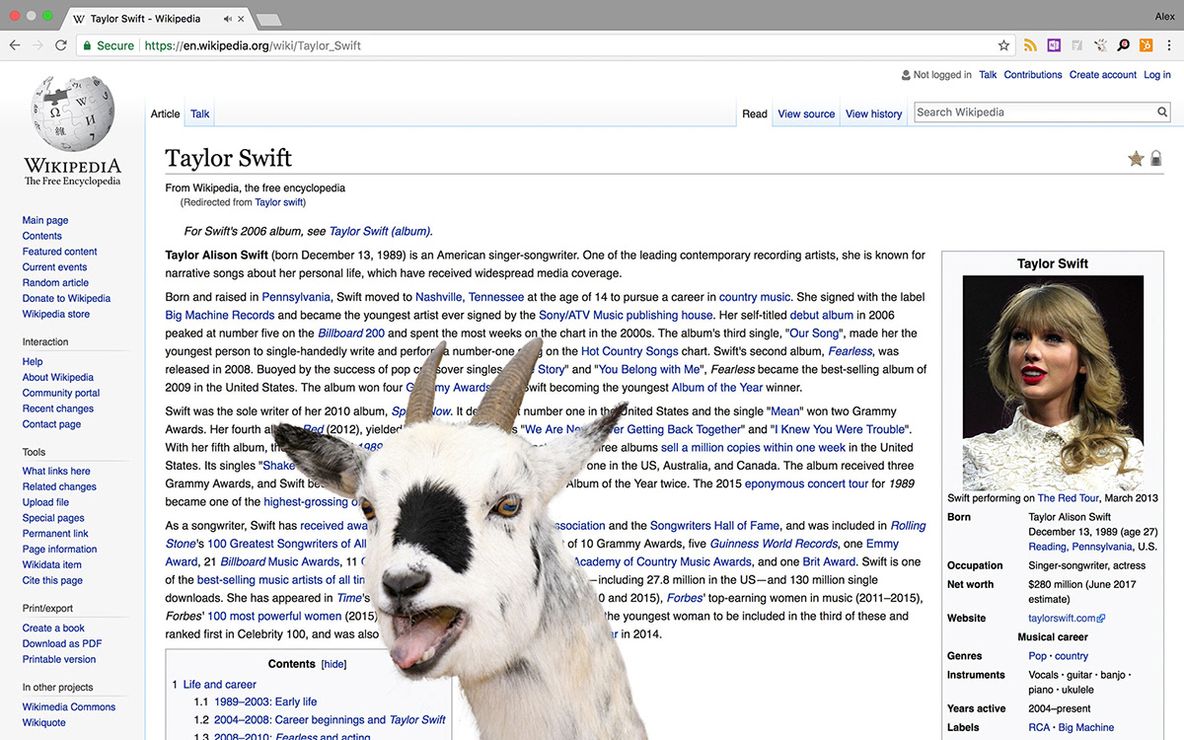
Task: Bookmark this page with the star icon
Action: [1004, 45]
